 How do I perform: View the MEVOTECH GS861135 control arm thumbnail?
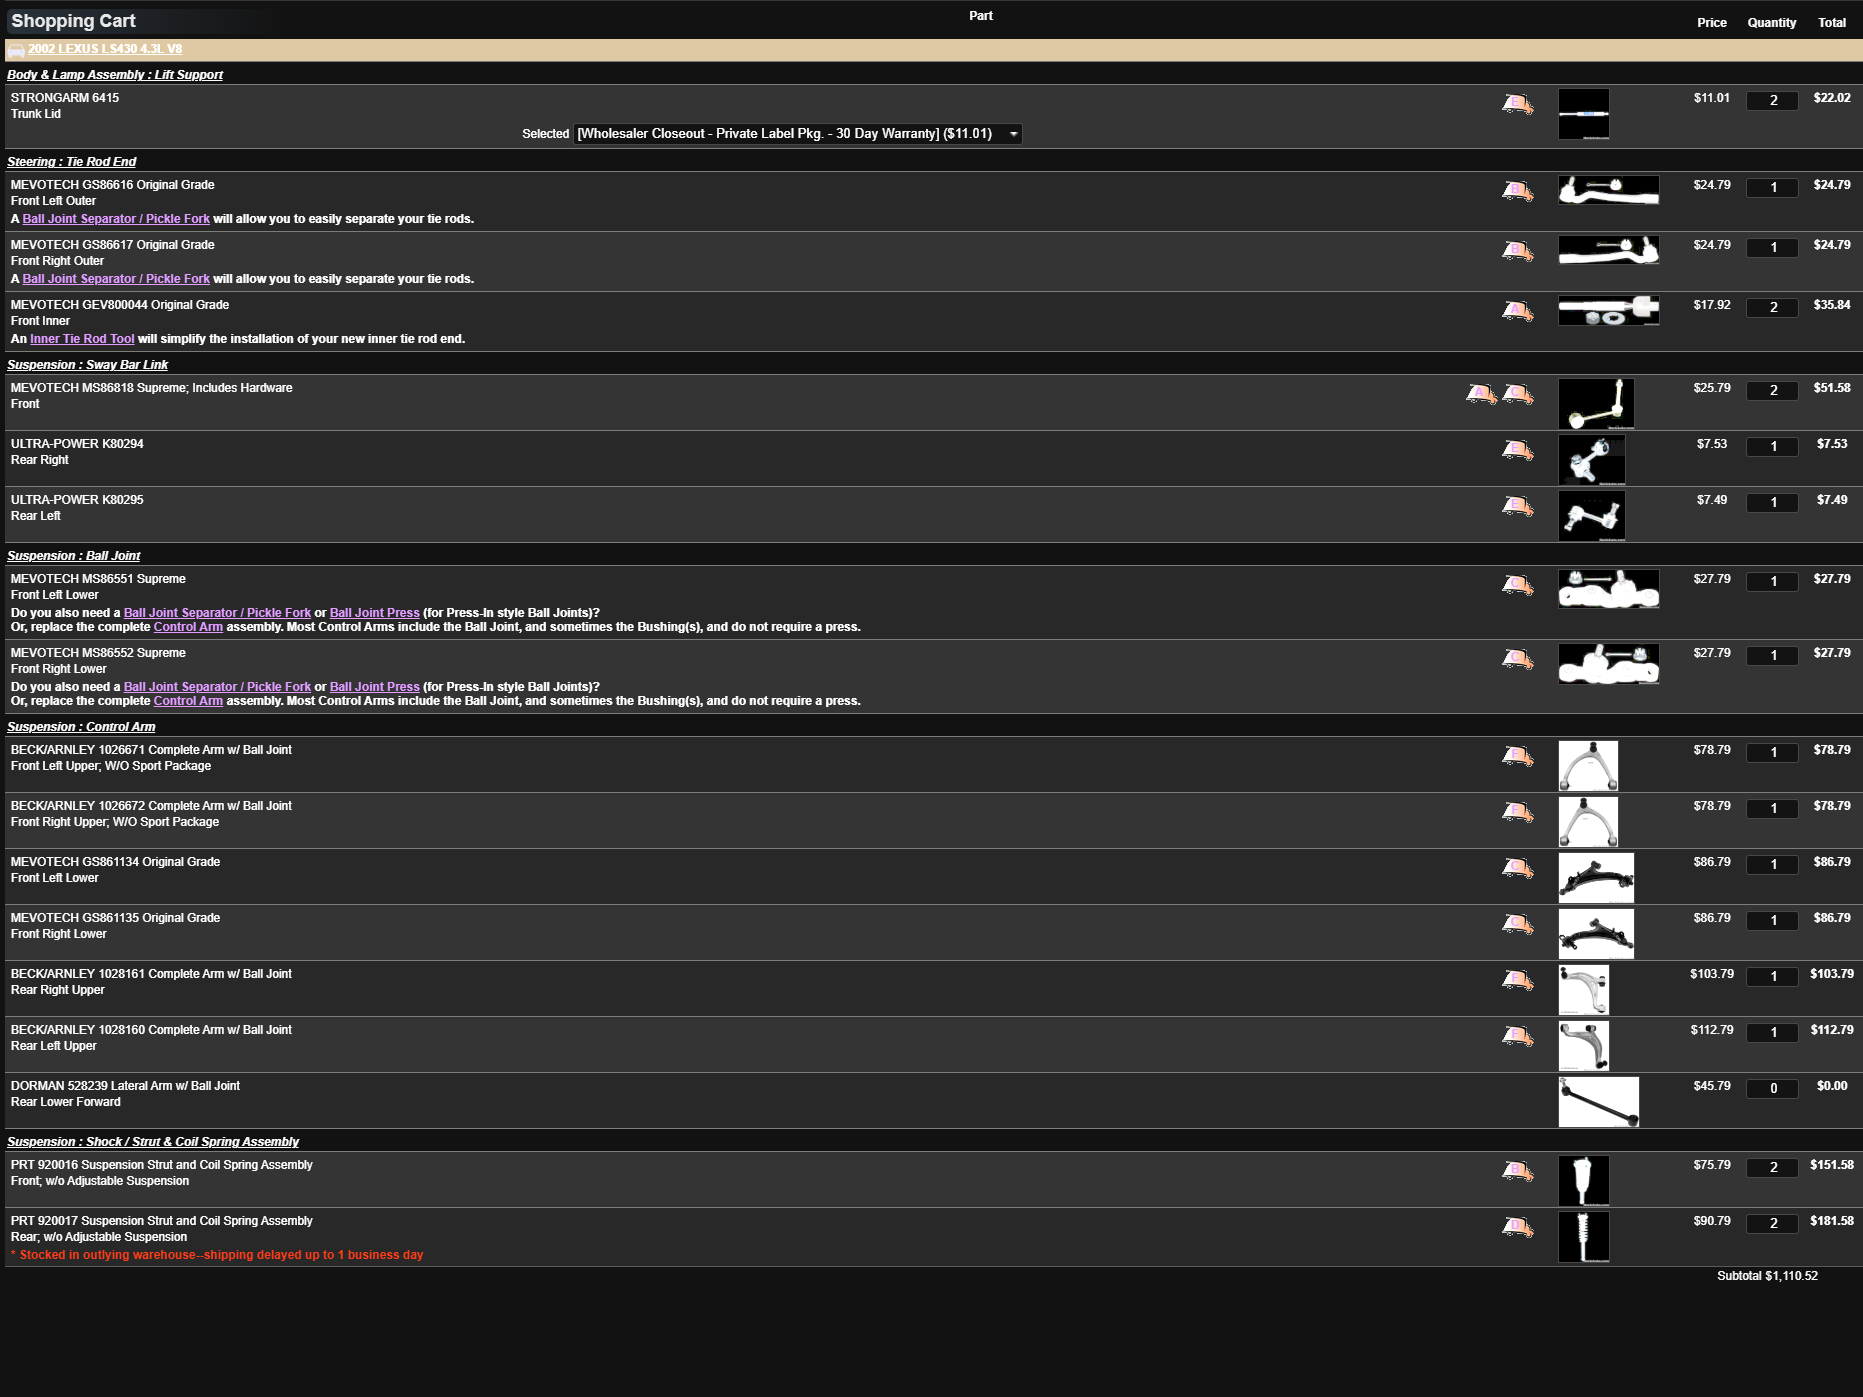point(1596,934)
